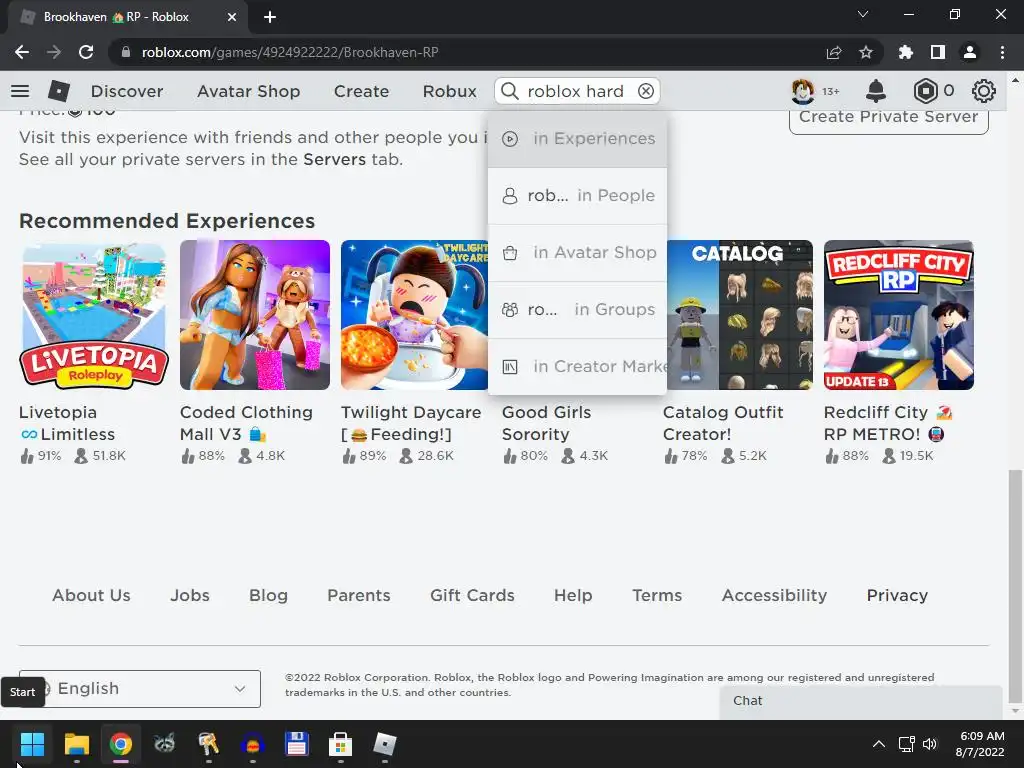Open Roblox app from taskbar

click(x=385, y=744)
